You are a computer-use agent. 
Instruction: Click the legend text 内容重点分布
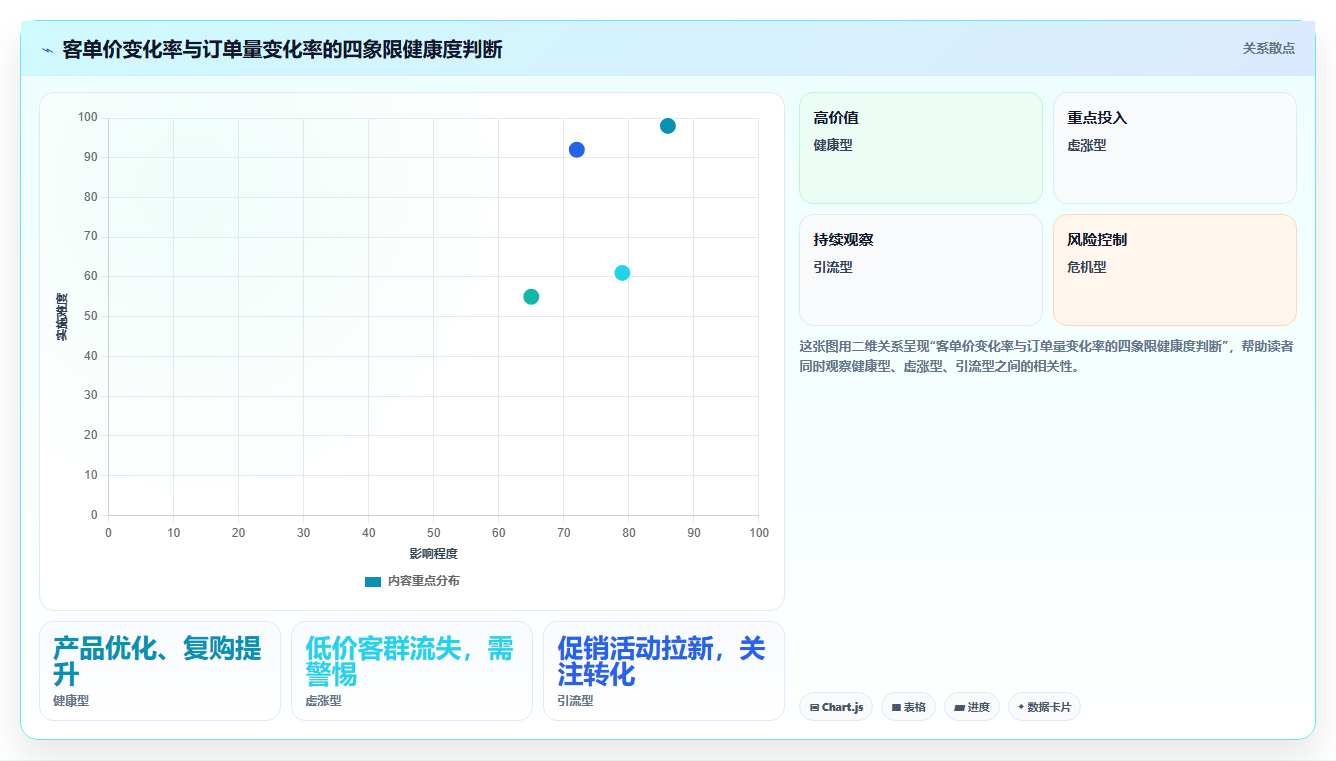point(424,581)
